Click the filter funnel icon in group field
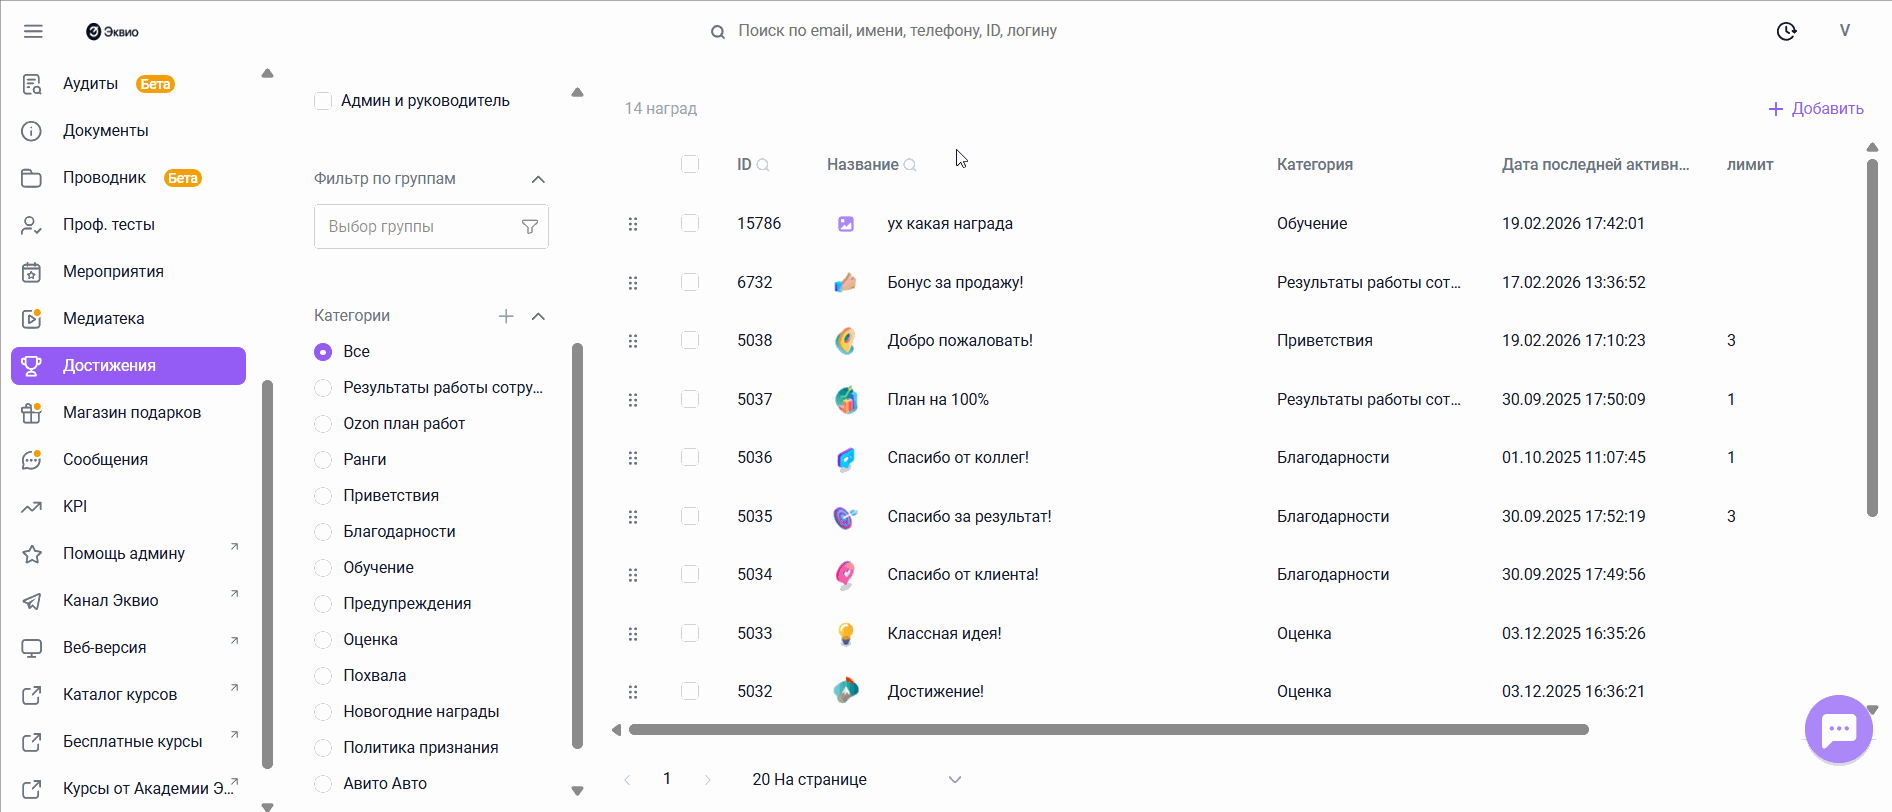This screenshot has height=812, width=1892. (x=530, y=227)
